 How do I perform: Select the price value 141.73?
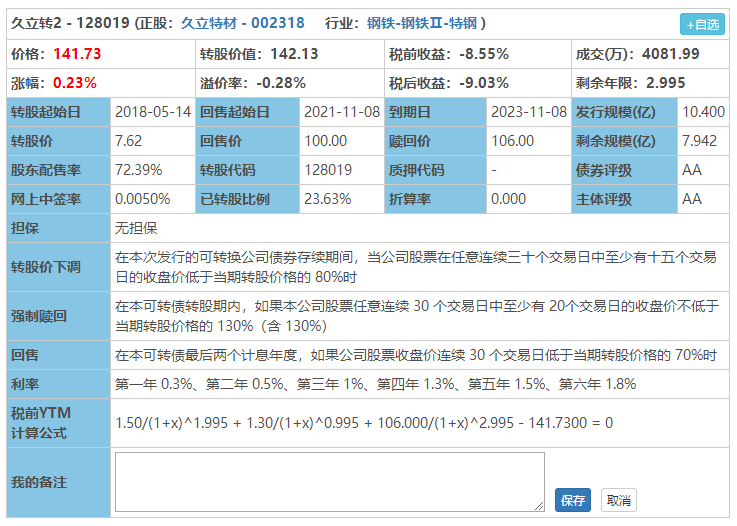pos(77,54)
